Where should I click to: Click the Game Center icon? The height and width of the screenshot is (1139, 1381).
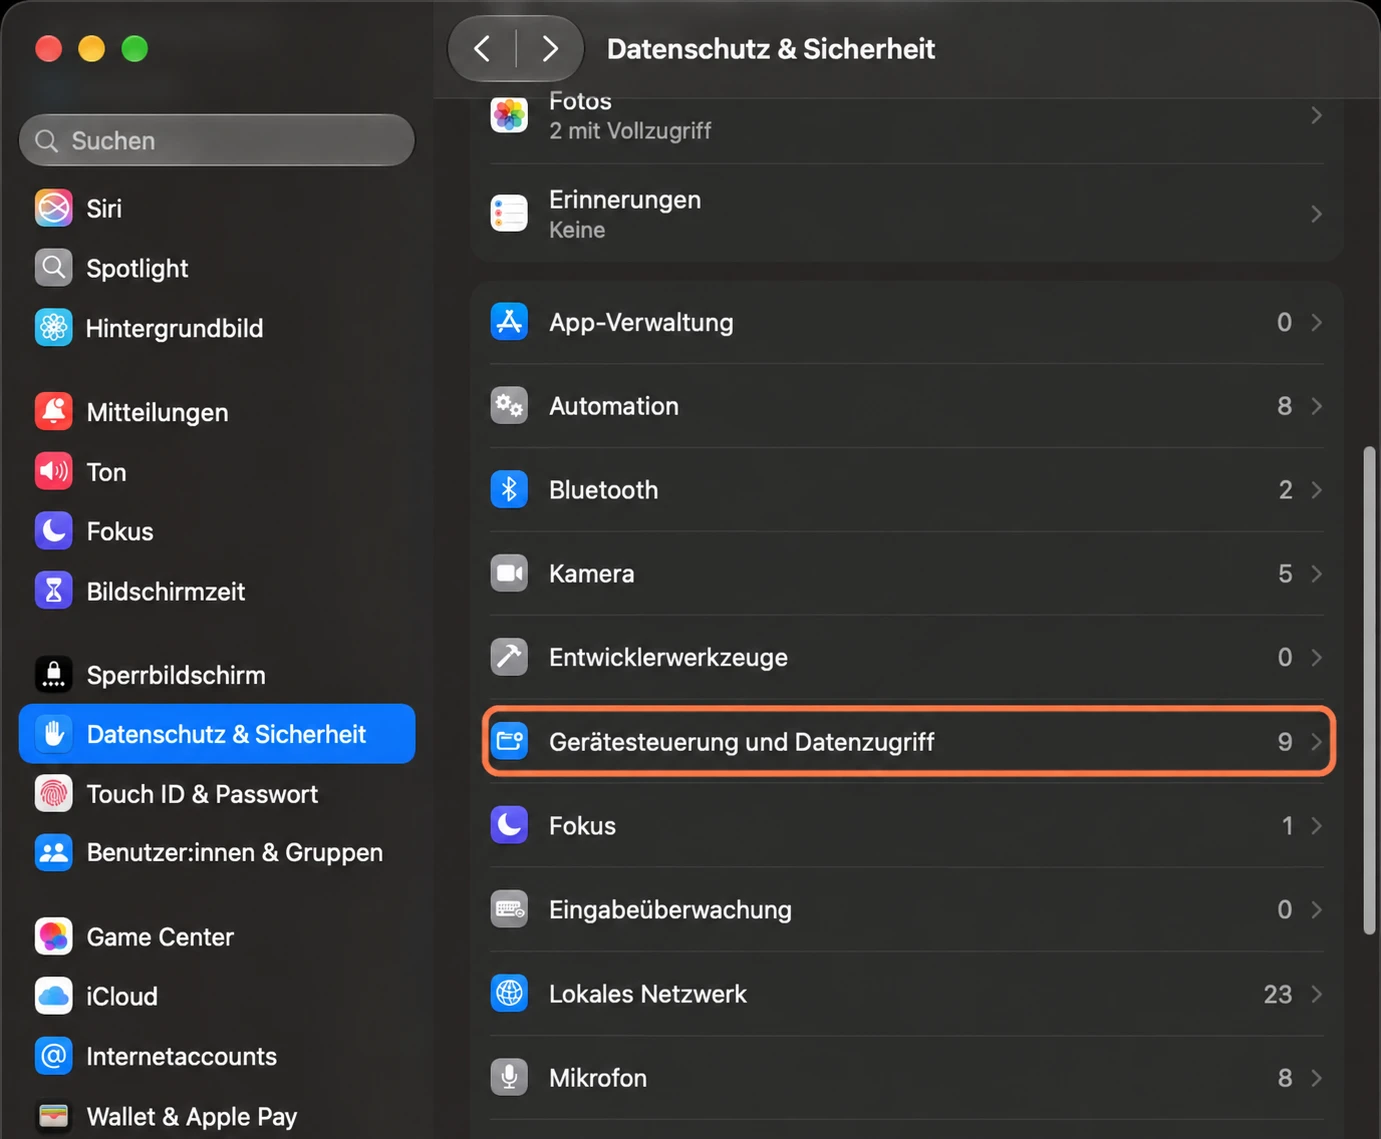pyautogui.click(x=54, y=937)
